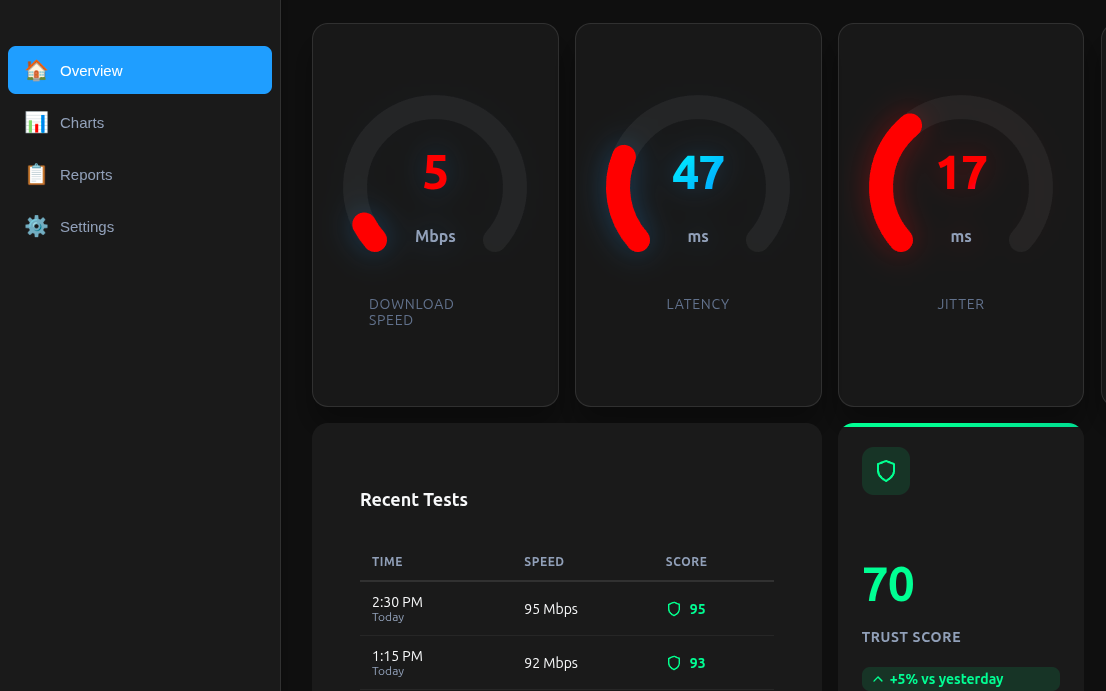The height and width of the screenshot is (691, 1106).
Task: Click the DOWNLOAD SPEED label
Action: (411, 312)
